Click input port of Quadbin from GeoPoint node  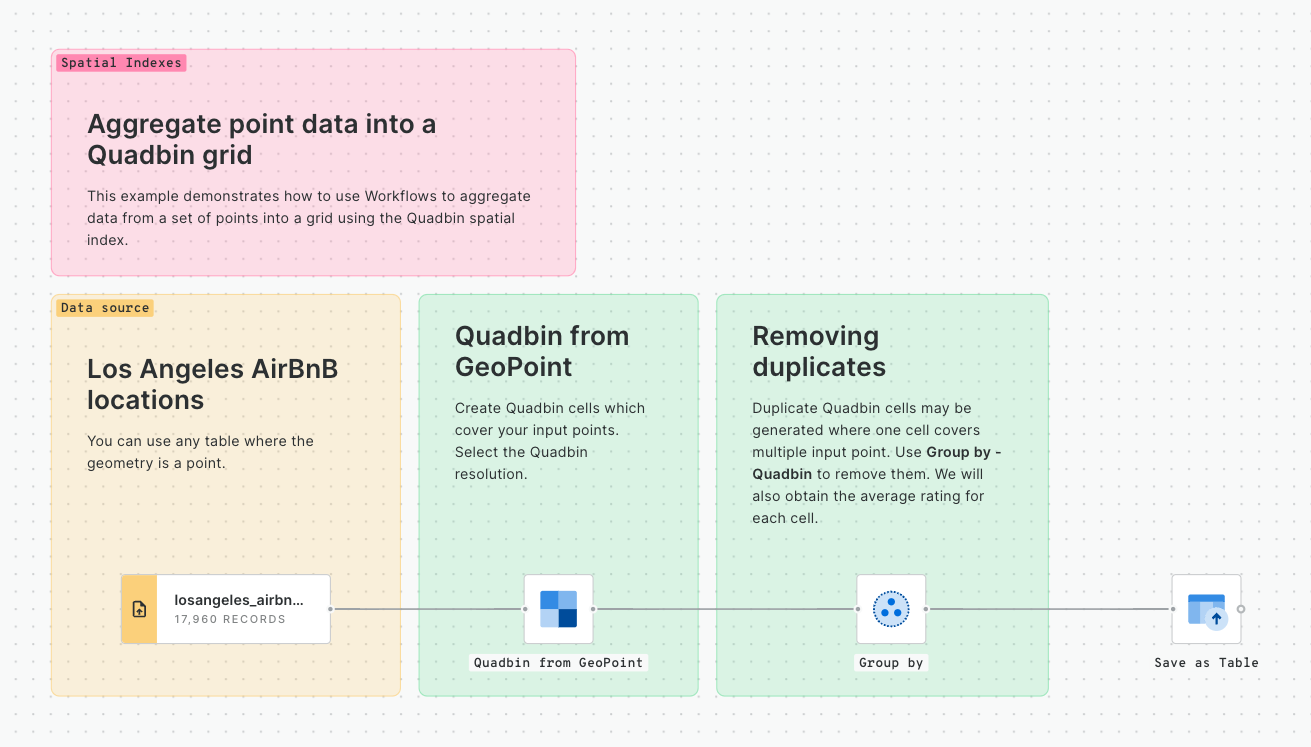(x=524, y=609)
